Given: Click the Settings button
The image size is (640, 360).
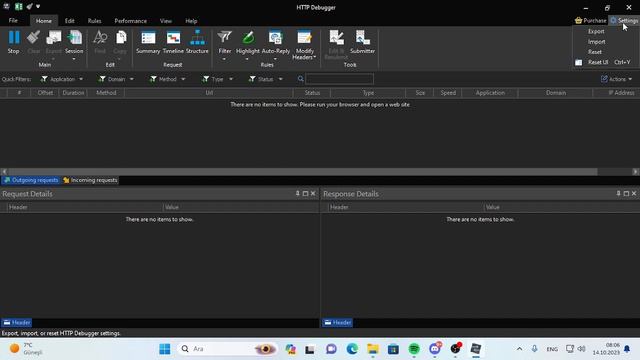Looking at the screenshot, I should click(x=624, y=20).
